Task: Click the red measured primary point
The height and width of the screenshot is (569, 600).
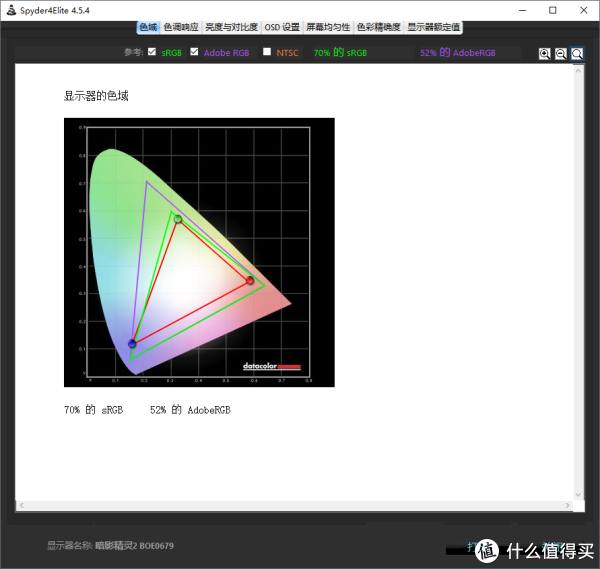Action: tap(250, 280)
